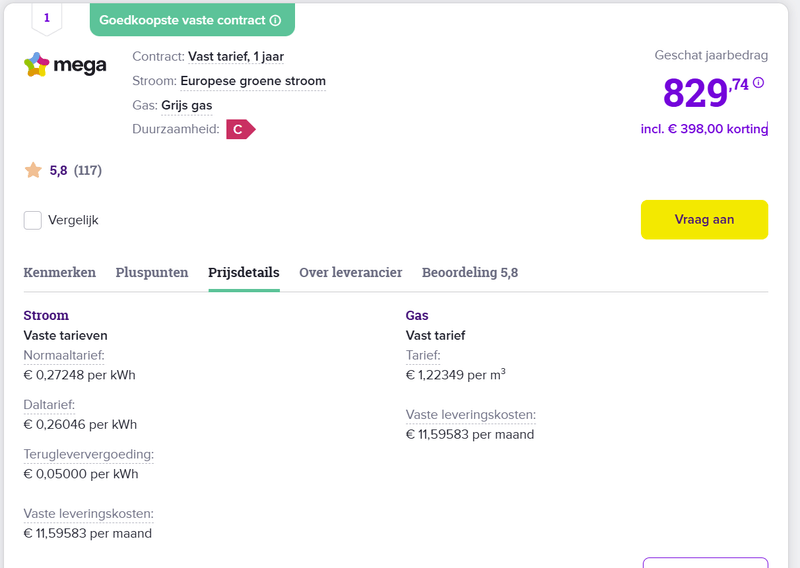This screenshot has width=800, height=568.
Task: Click the Terugleververgoeding term label
Action: point(89,454)
